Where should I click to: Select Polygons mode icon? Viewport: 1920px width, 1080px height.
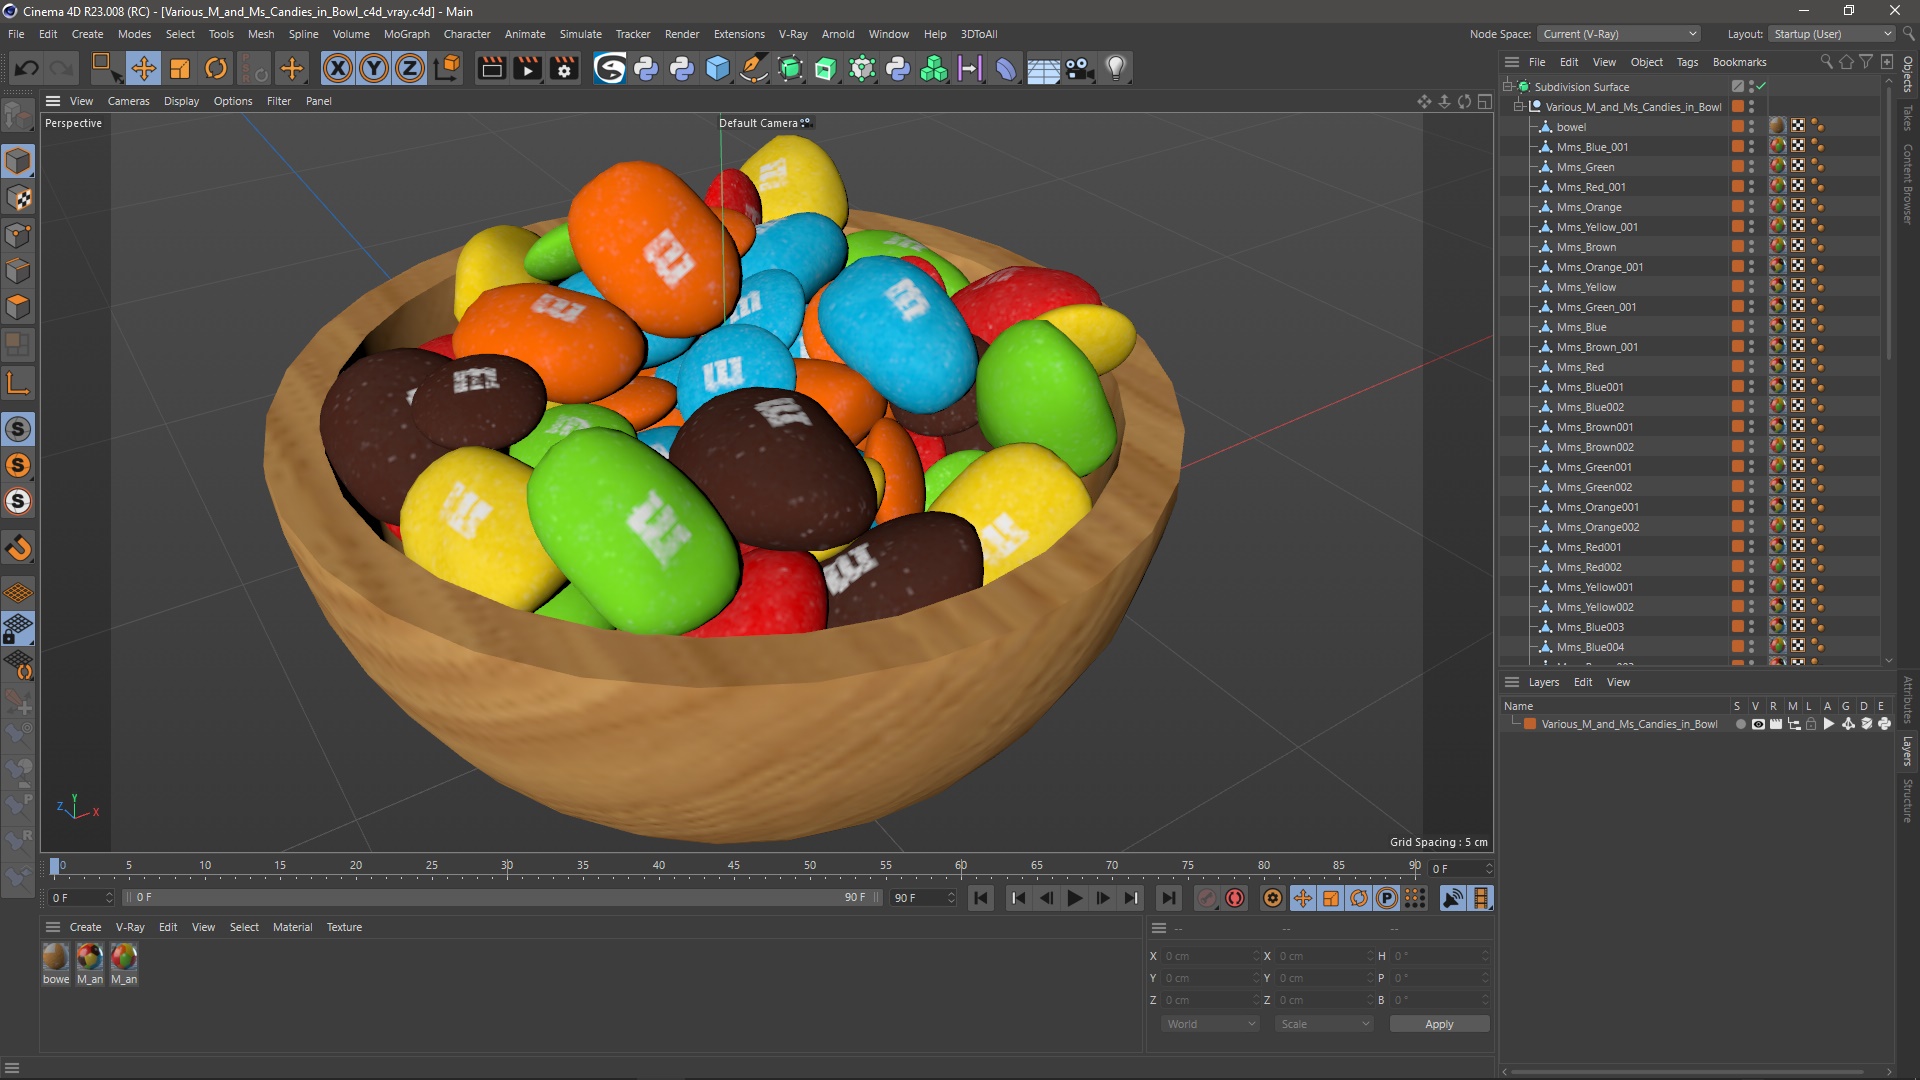[x=18, y=307]
